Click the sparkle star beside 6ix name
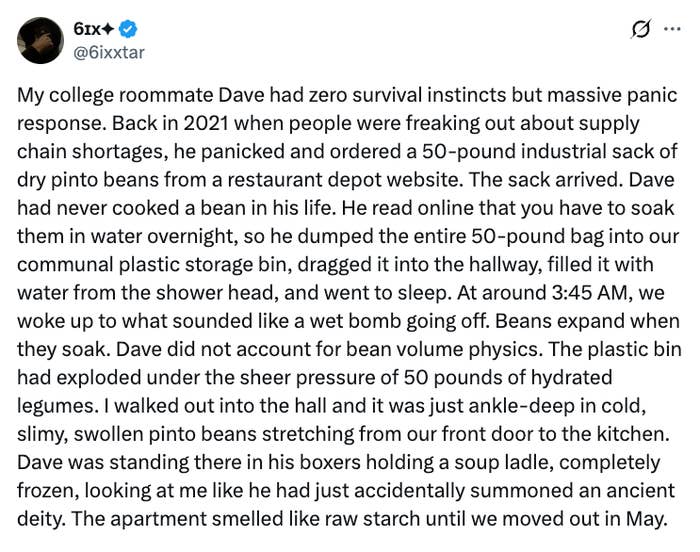Screen dimensions: 700x552 tap(108, 29)
